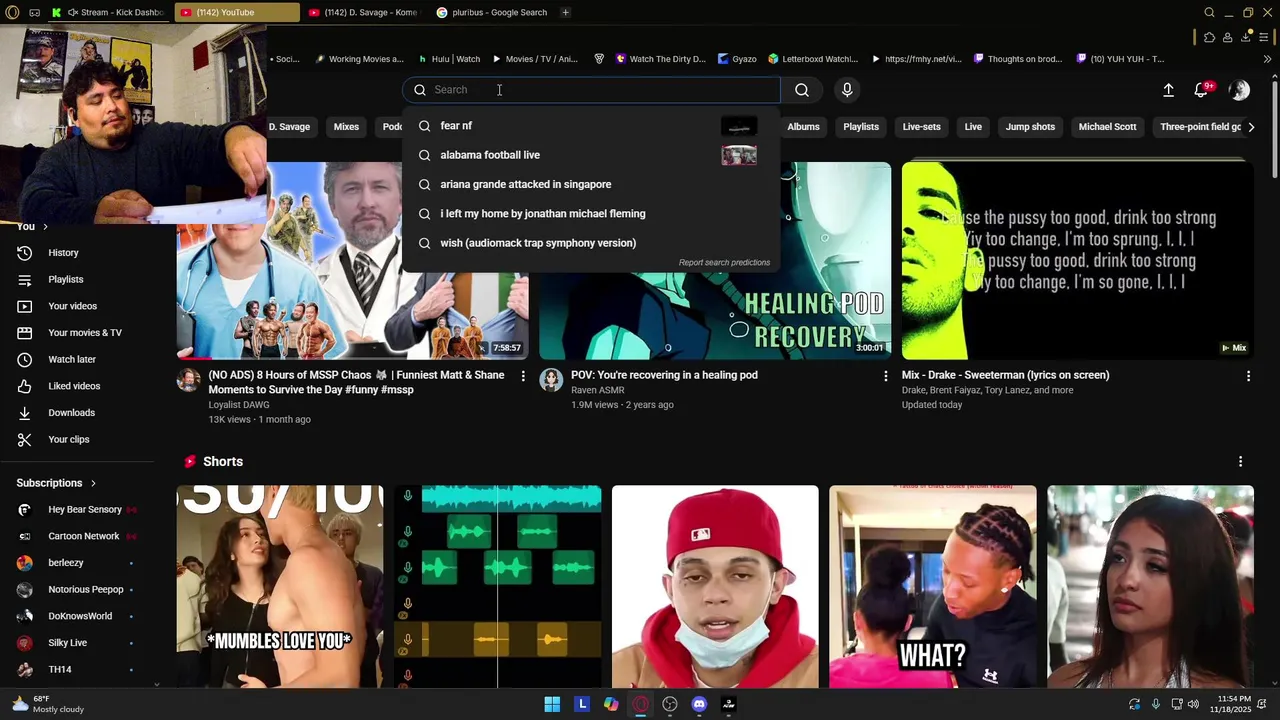Show more bookmarks overflow chevron
The image size is (1280, 720).
(x=1268, y=59)
